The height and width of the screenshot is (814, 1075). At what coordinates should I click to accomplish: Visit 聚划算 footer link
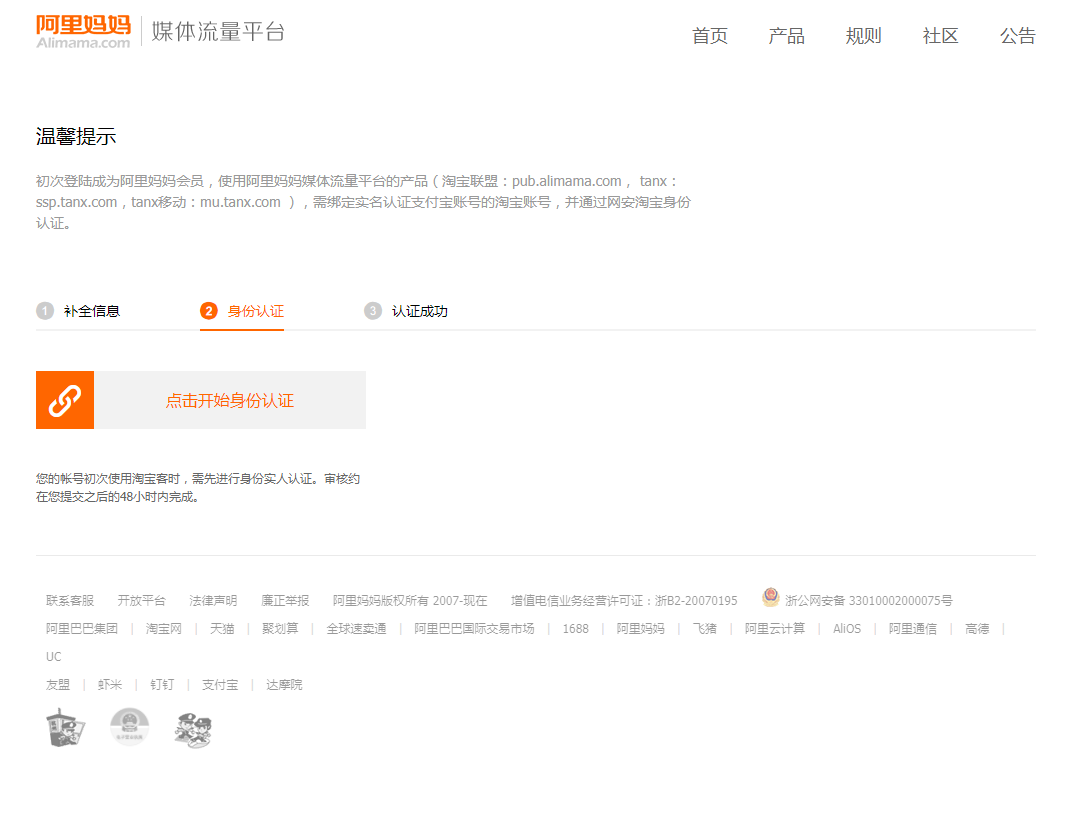[x=280, y=629]
